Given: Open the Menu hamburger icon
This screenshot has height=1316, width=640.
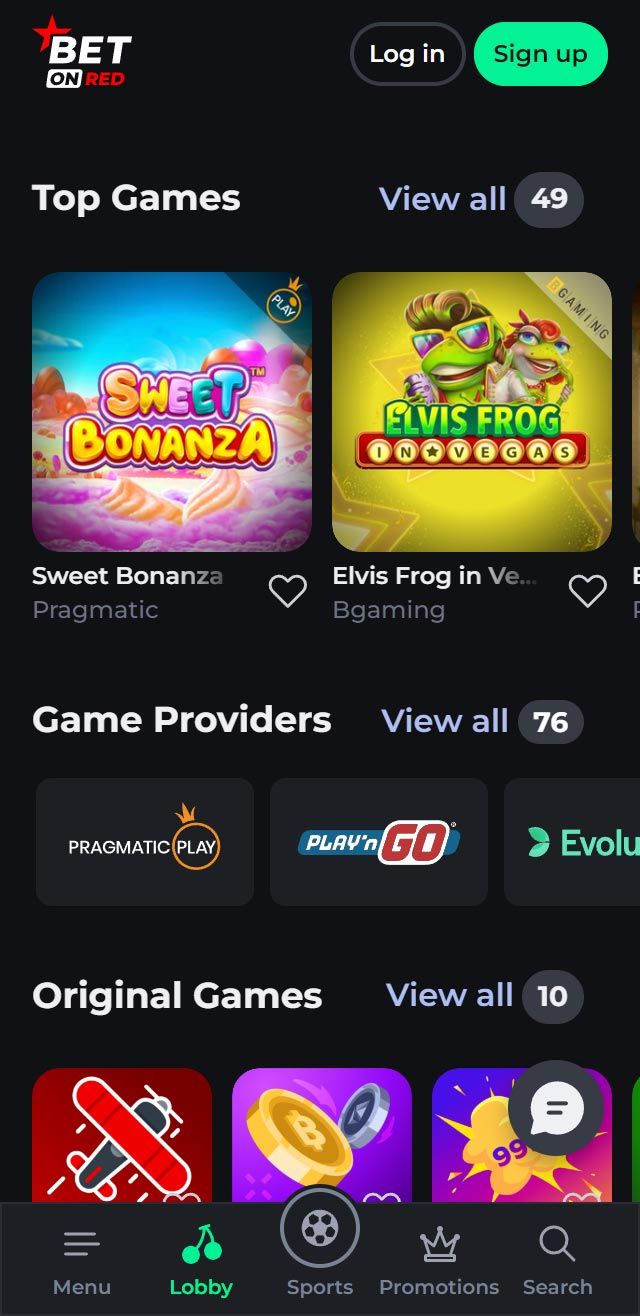Looking at the screenshot, I should click(81, 1243).
